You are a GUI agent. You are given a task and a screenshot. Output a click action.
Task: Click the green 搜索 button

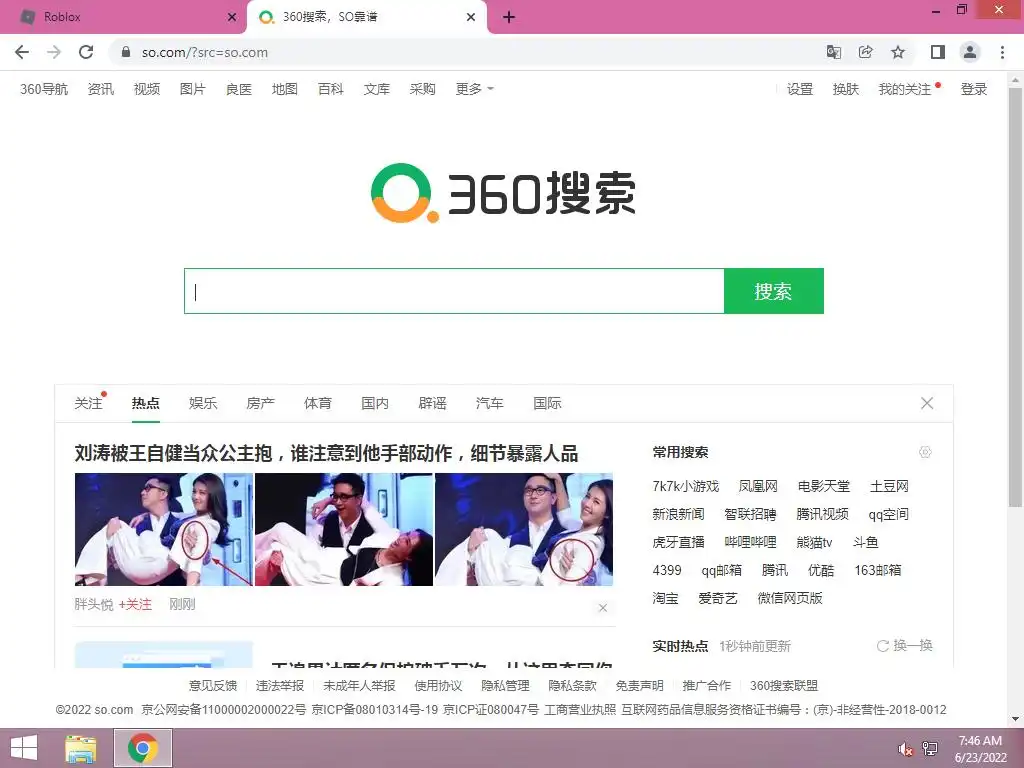pyautogui.click(x=774, y=291)
